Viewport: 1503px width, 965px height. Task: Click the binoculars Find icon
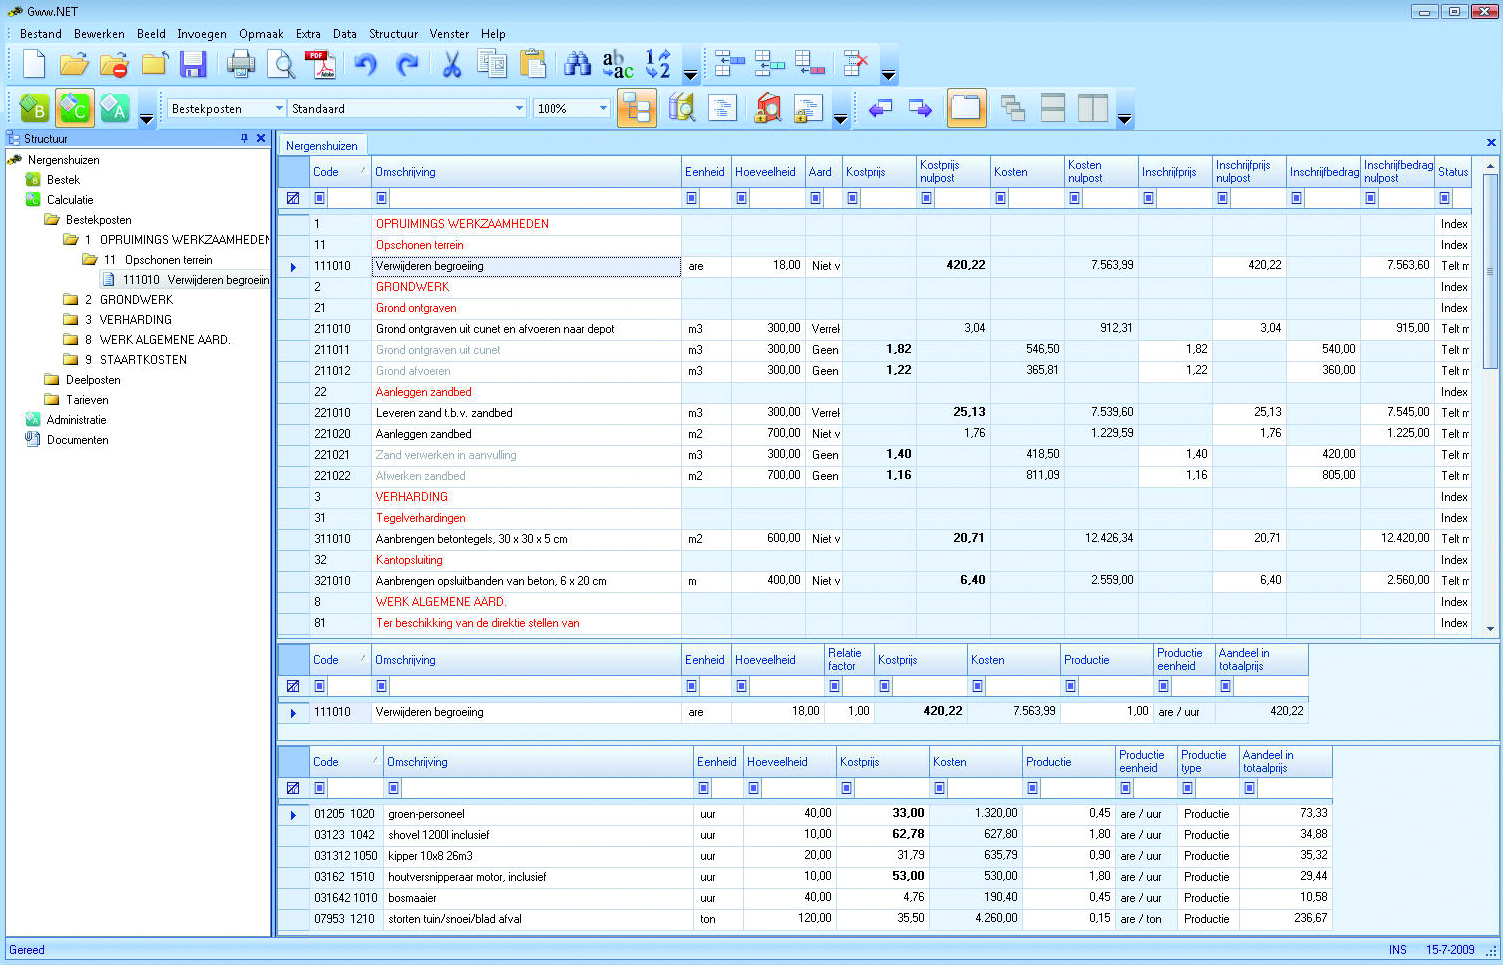pyautogui.click(x=577, y=65)
